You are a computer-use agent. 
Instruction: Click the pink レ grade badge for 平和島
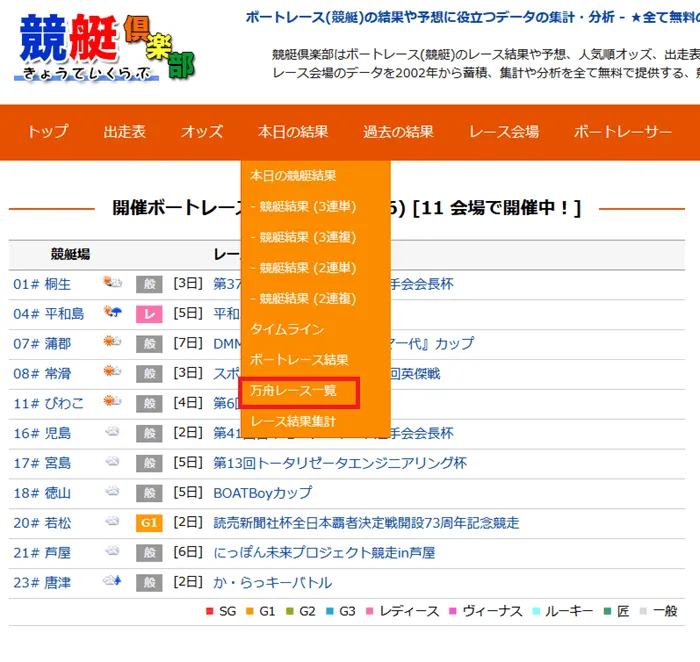[x=149, y=314]
